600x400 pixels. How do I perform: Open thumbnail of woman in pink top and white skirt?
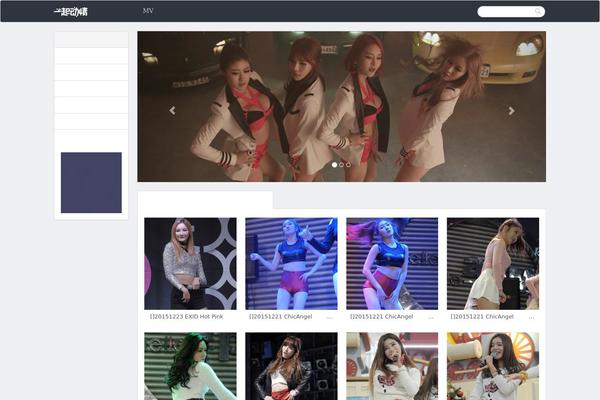pyautogui.click(x=493, y=264)
